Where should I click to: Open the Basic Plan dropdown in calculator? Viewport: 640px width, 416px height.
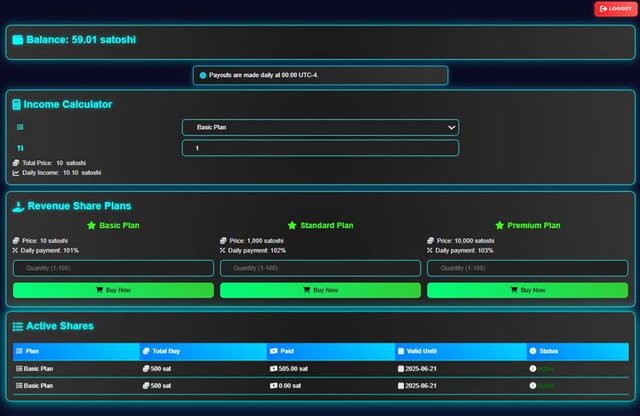(319, 127)
